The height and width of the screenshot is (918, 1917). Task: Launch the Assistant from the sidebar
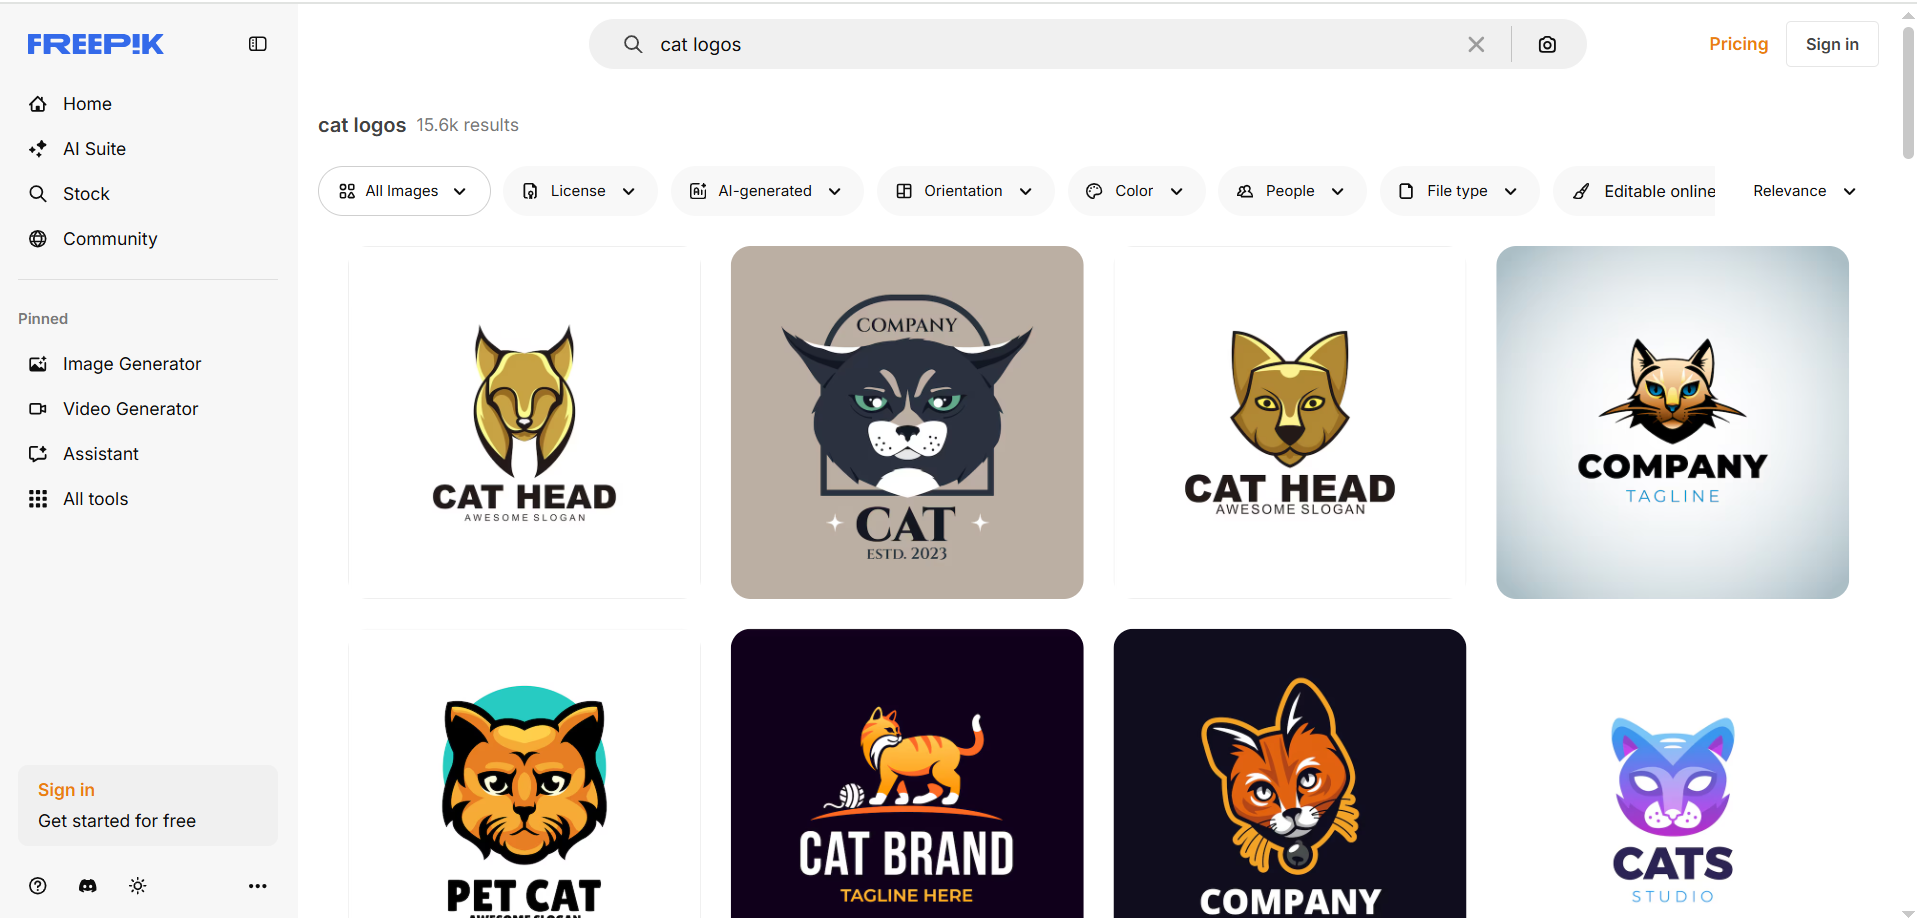pyautogui.click(x=100, y=453)
